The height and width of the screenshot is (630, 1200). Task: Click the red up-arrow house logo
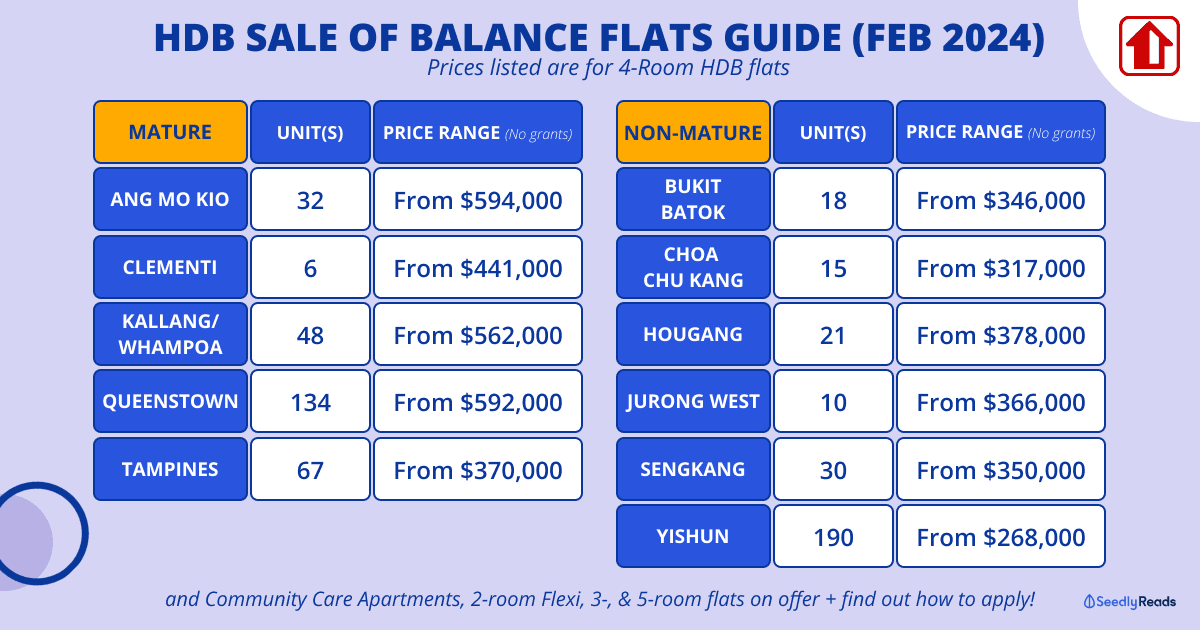click(x=1147, y=46)
